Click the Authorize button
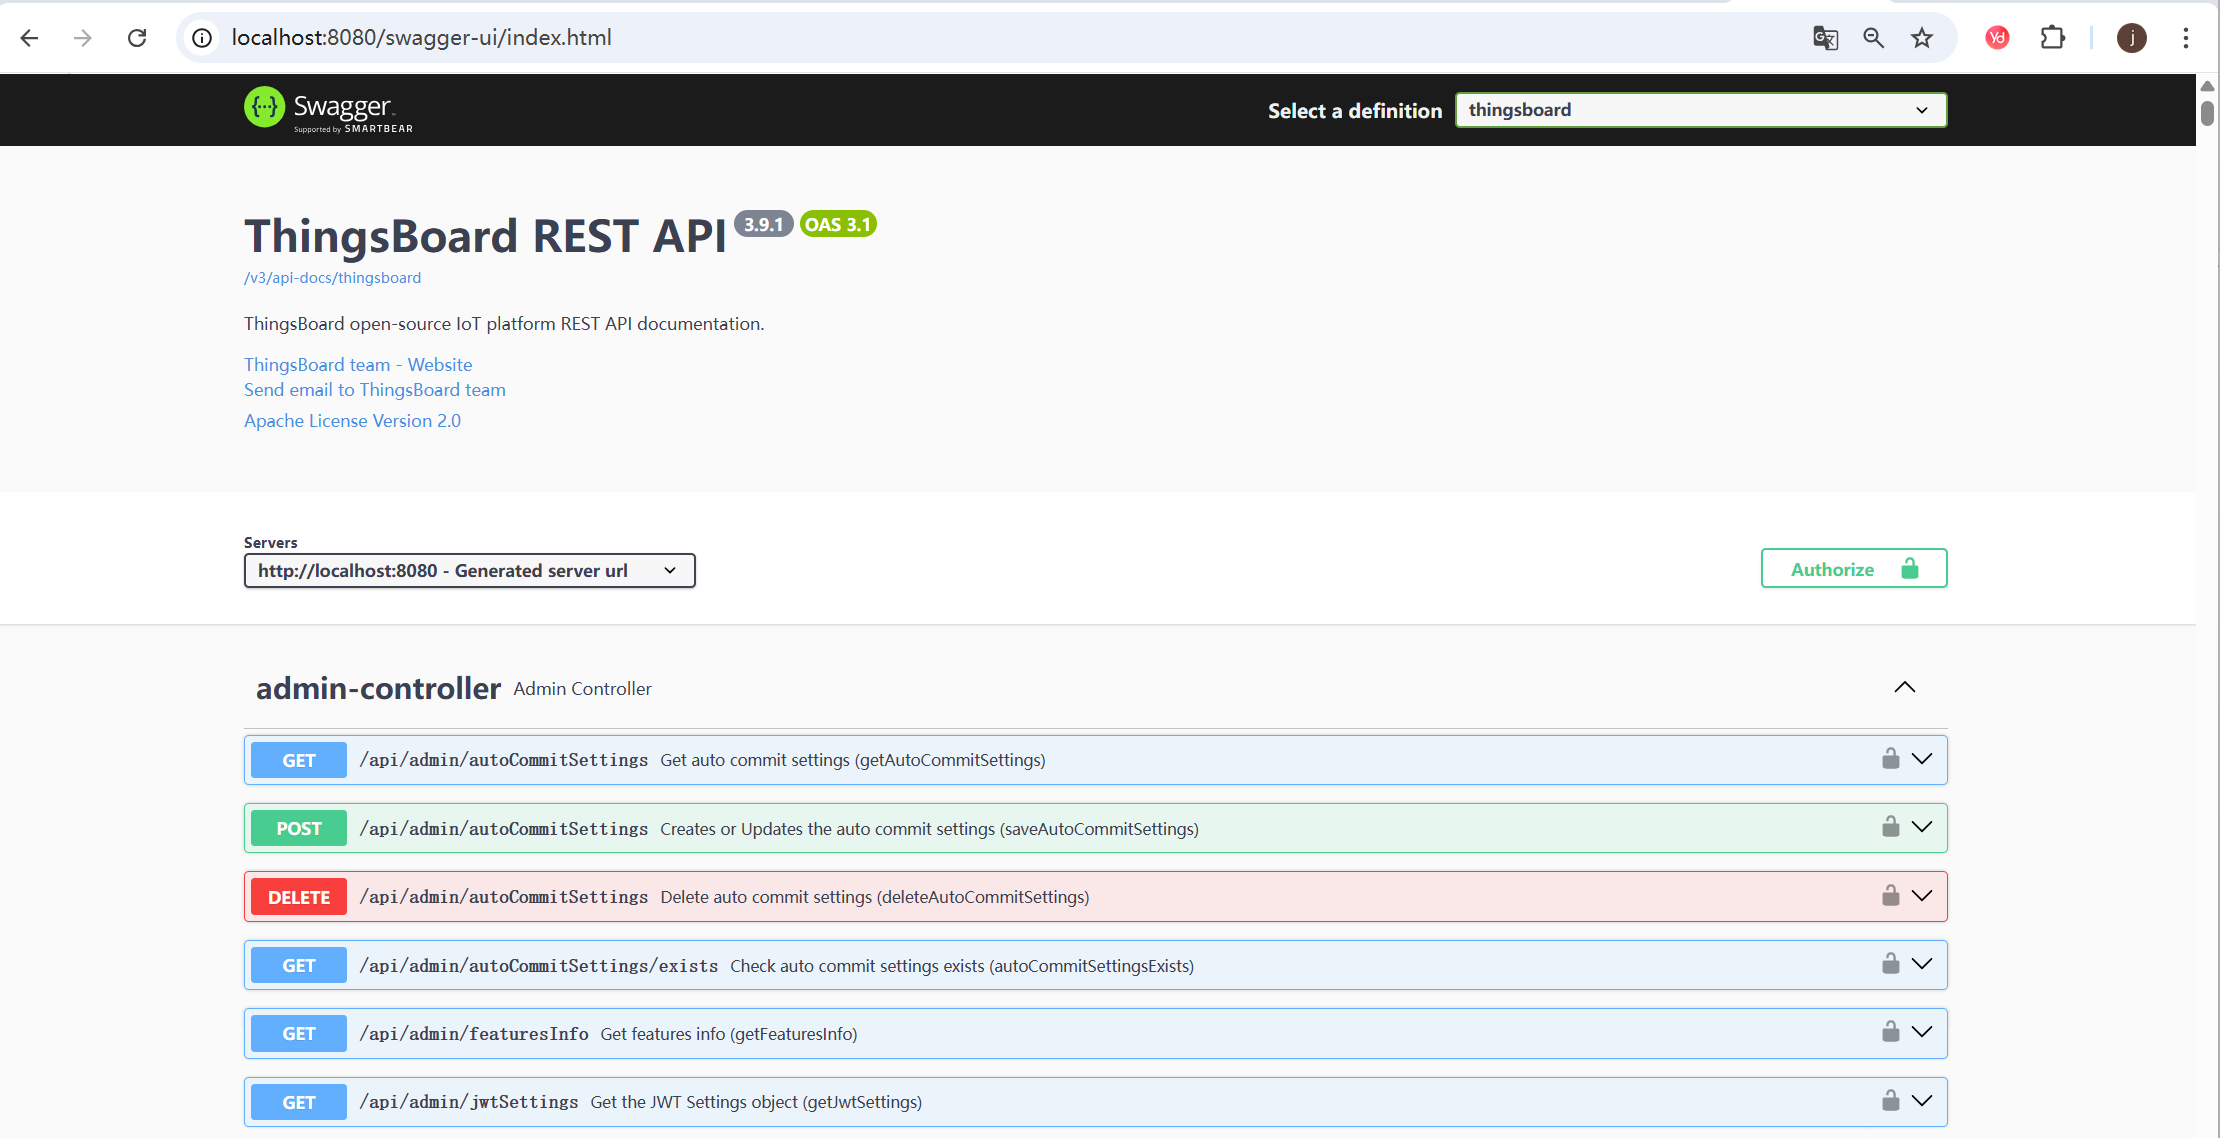This screenshot has width=2220, height=1138. click(1853, 569)
